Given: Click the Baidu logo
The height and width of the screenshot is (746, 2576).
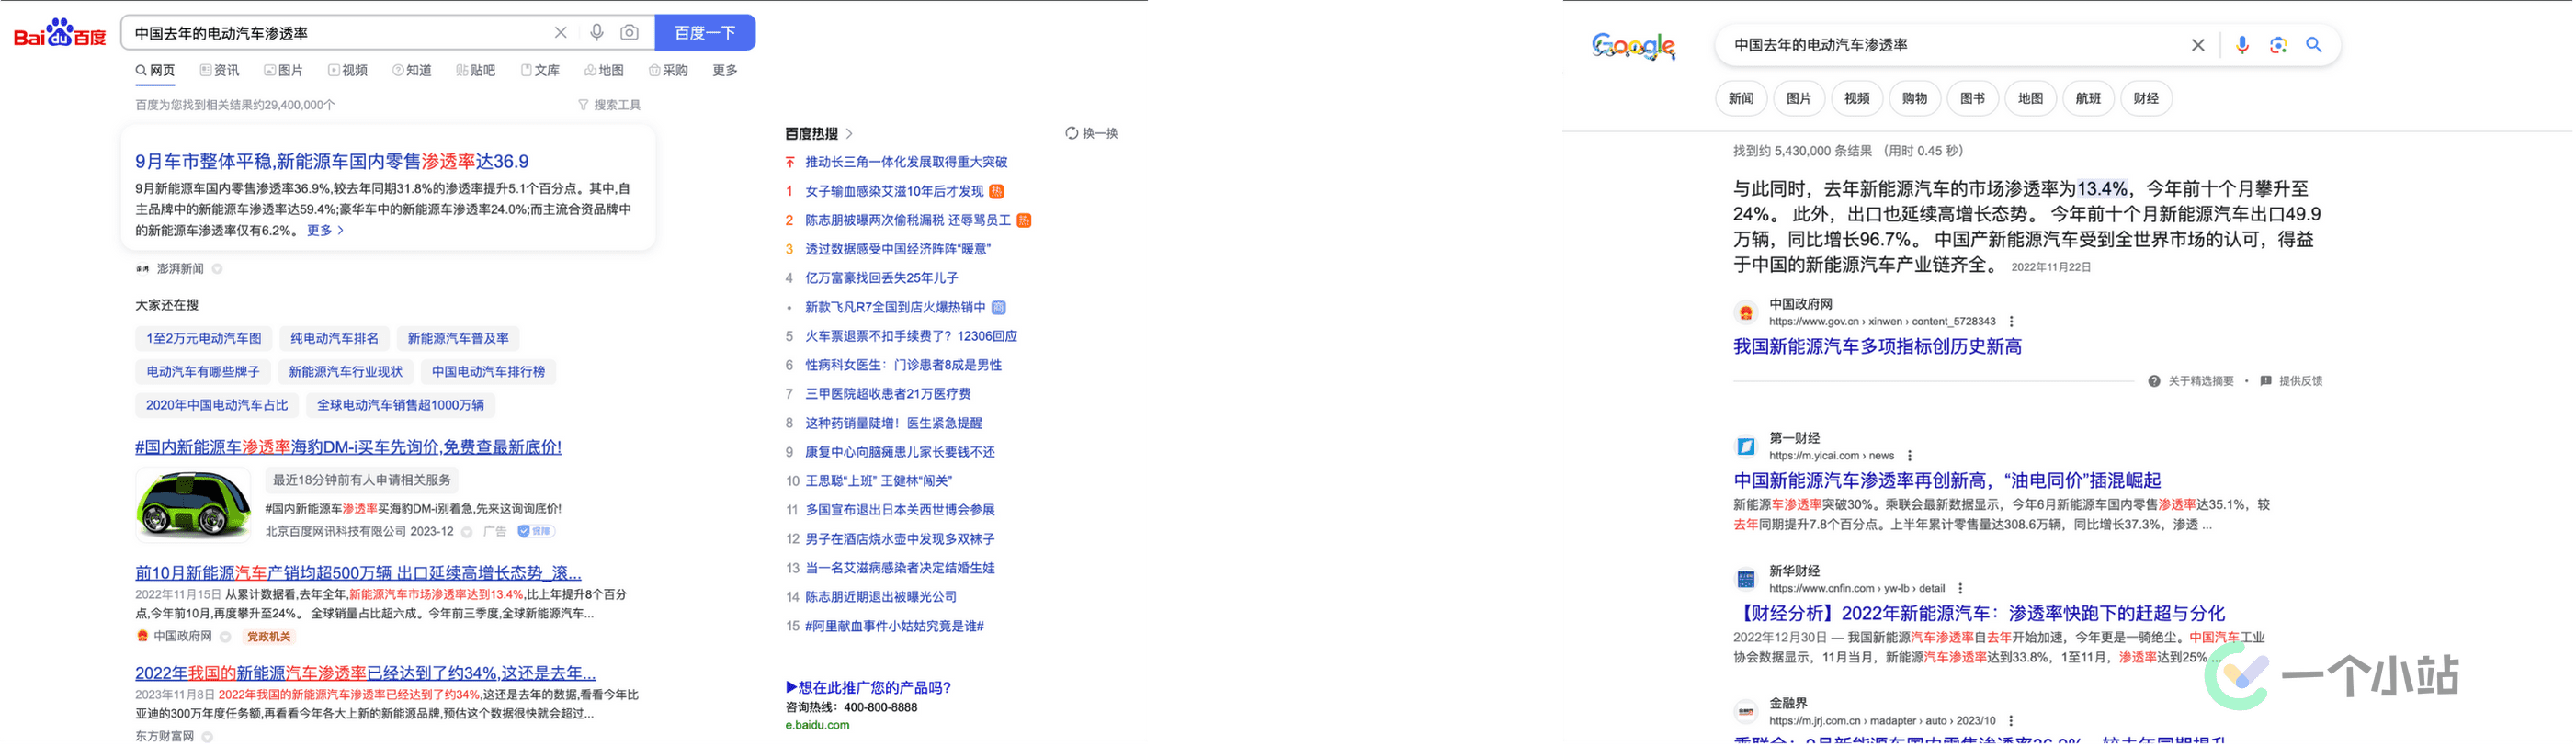Looking at the screenshot, I should click(x=59, y=33).
